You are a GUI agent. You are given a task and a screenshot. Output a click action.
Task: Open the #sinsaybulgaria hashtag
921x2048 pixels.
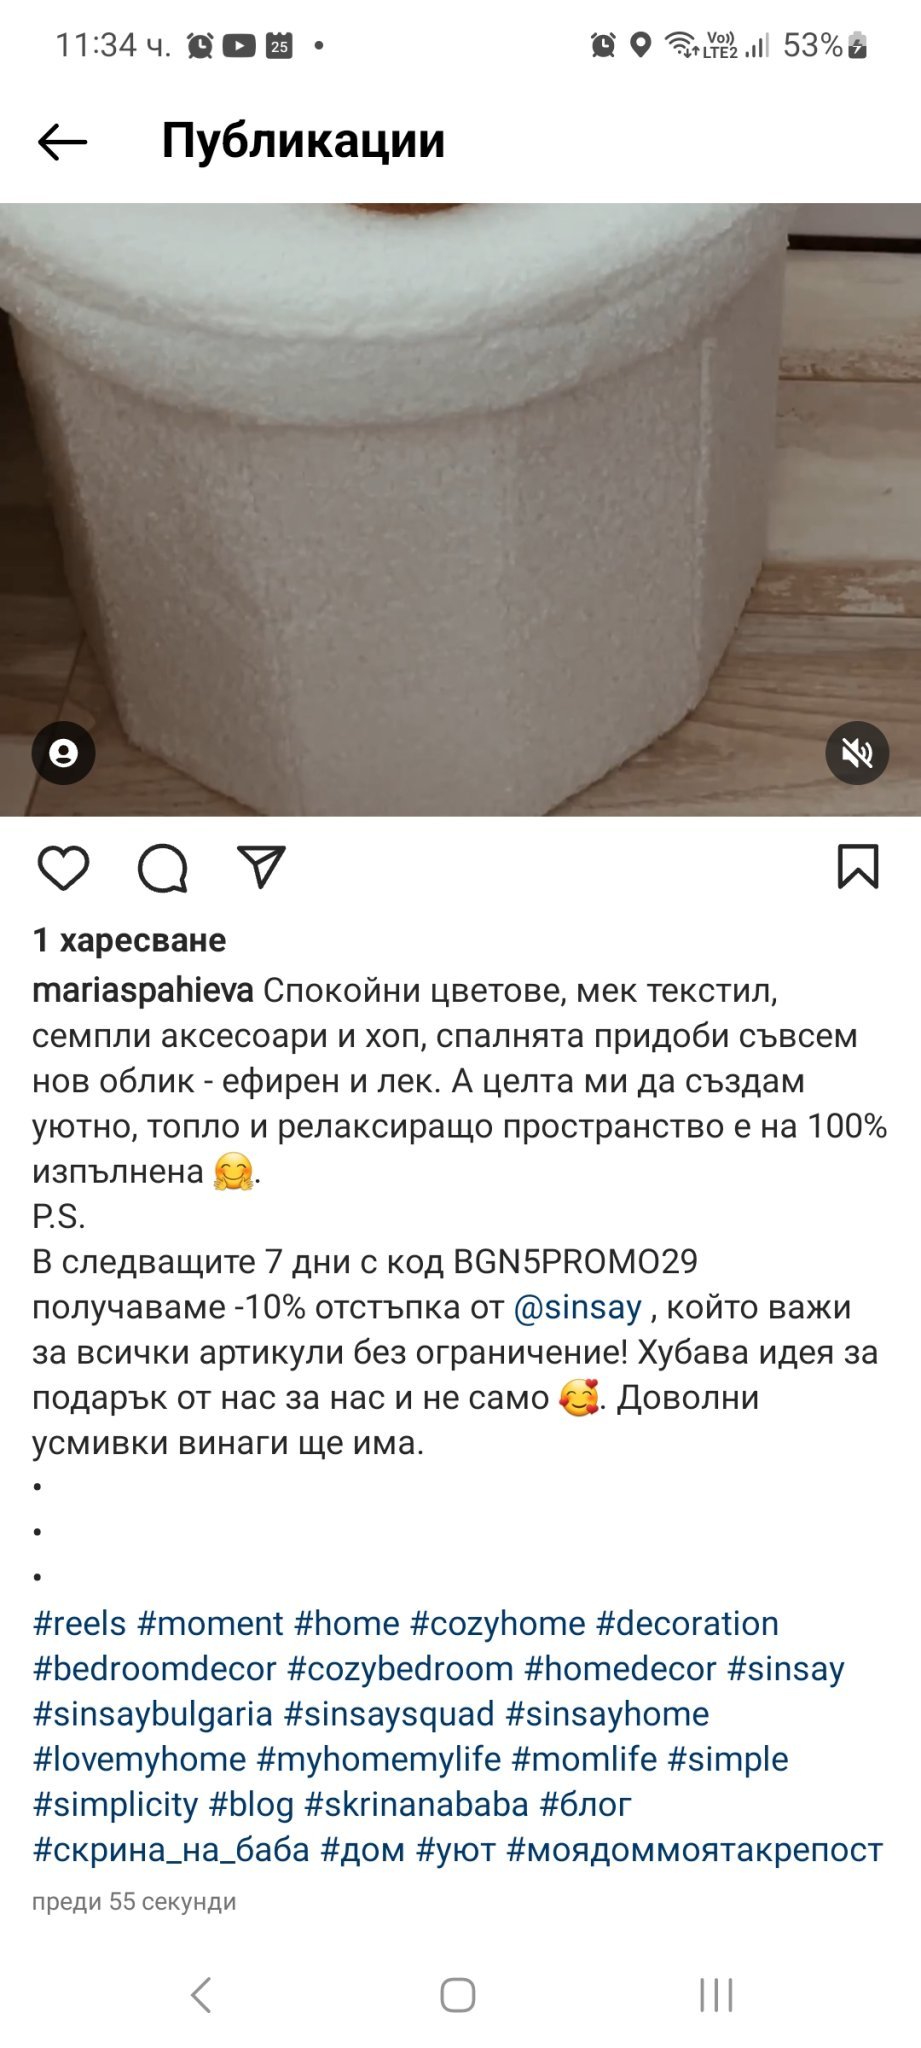click(152, 1713)
